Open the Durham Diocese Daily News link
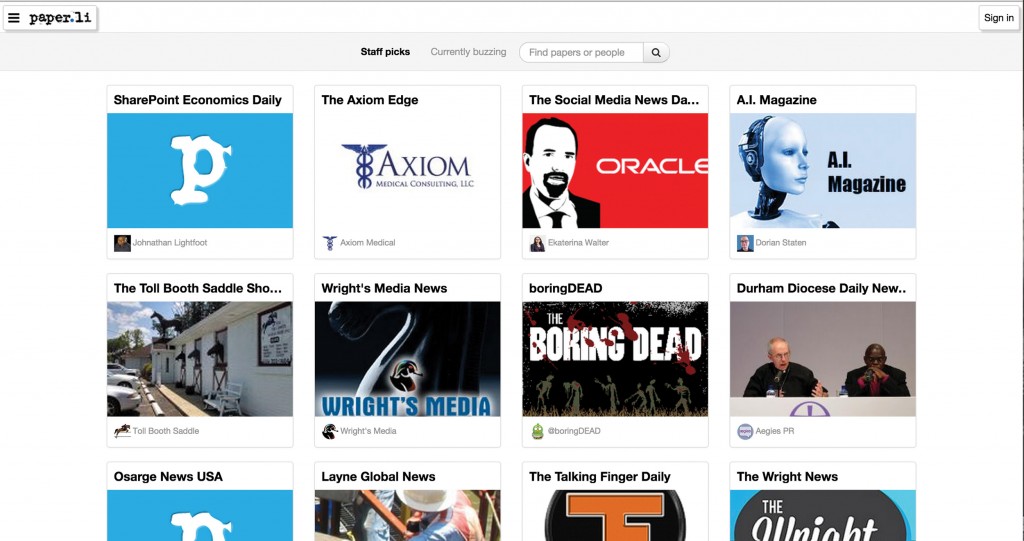 coord(822,288)
